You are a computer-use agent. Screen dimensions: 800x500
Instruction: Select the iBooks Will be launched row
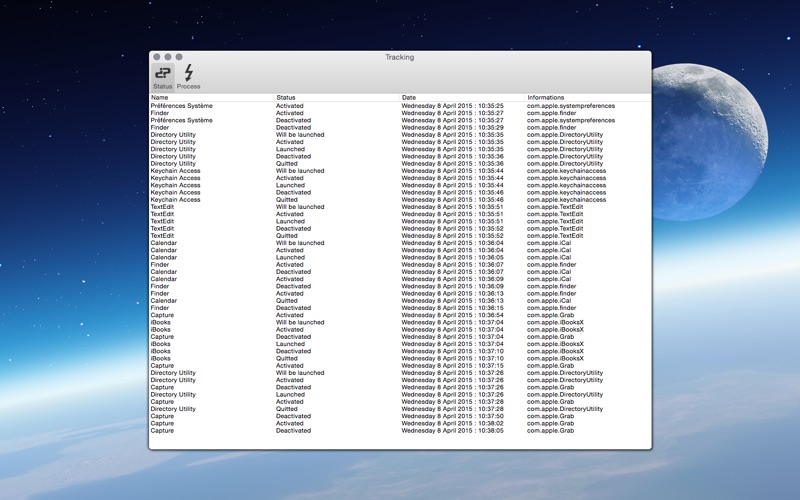click(x=400, y=322)
